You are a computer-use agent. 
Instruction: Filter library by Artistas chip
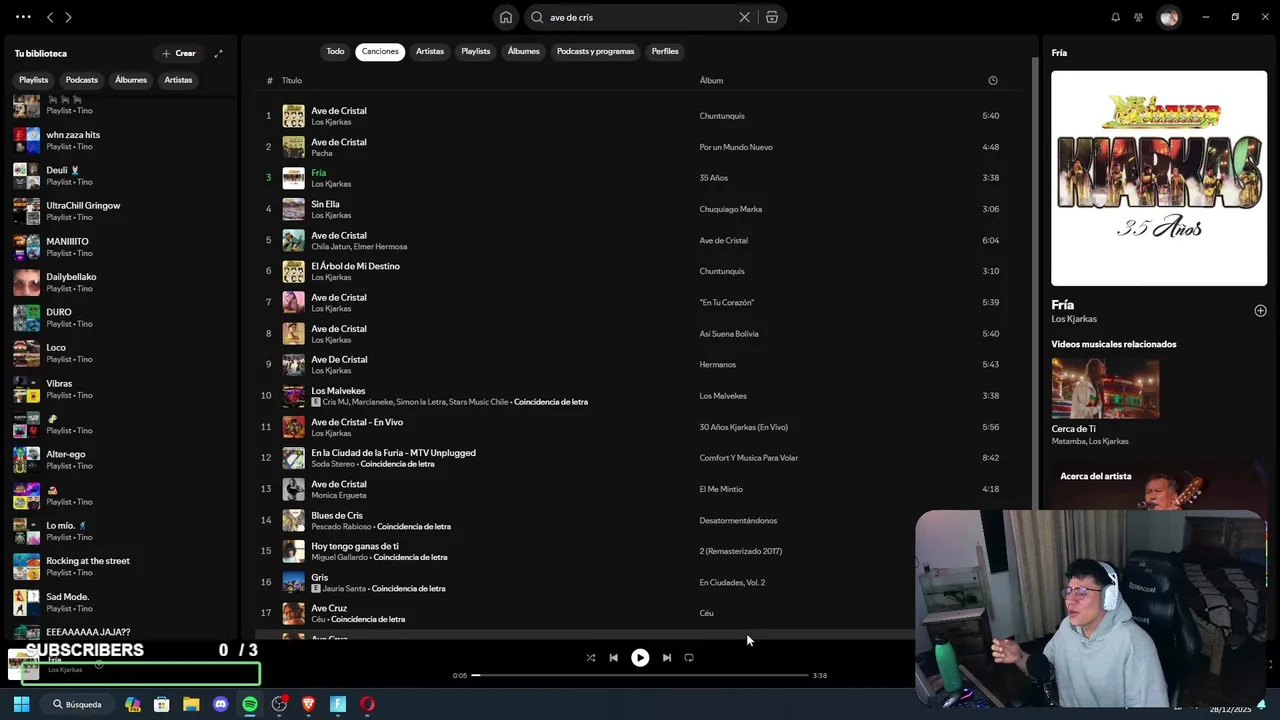[x=178, y=80]
